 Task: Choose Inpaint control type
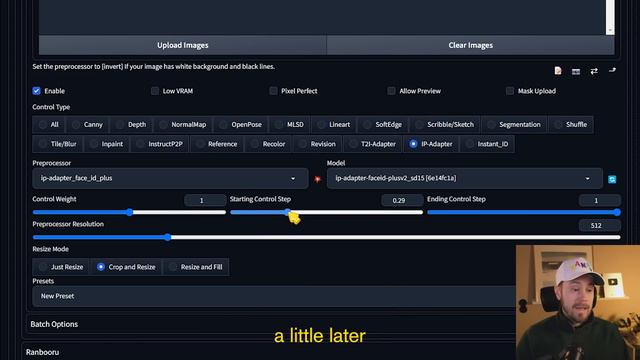coord(107,144)
